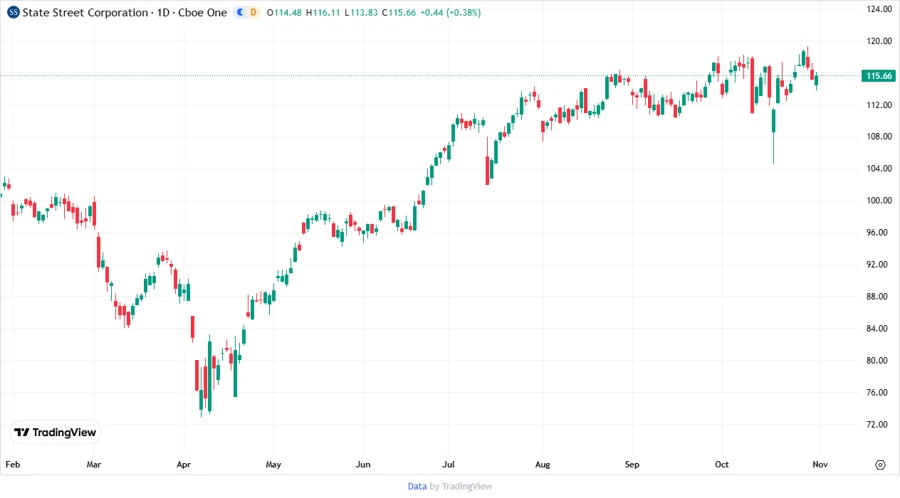
Task: Select the green 115.66 current price label
Action: coord(879,76)
